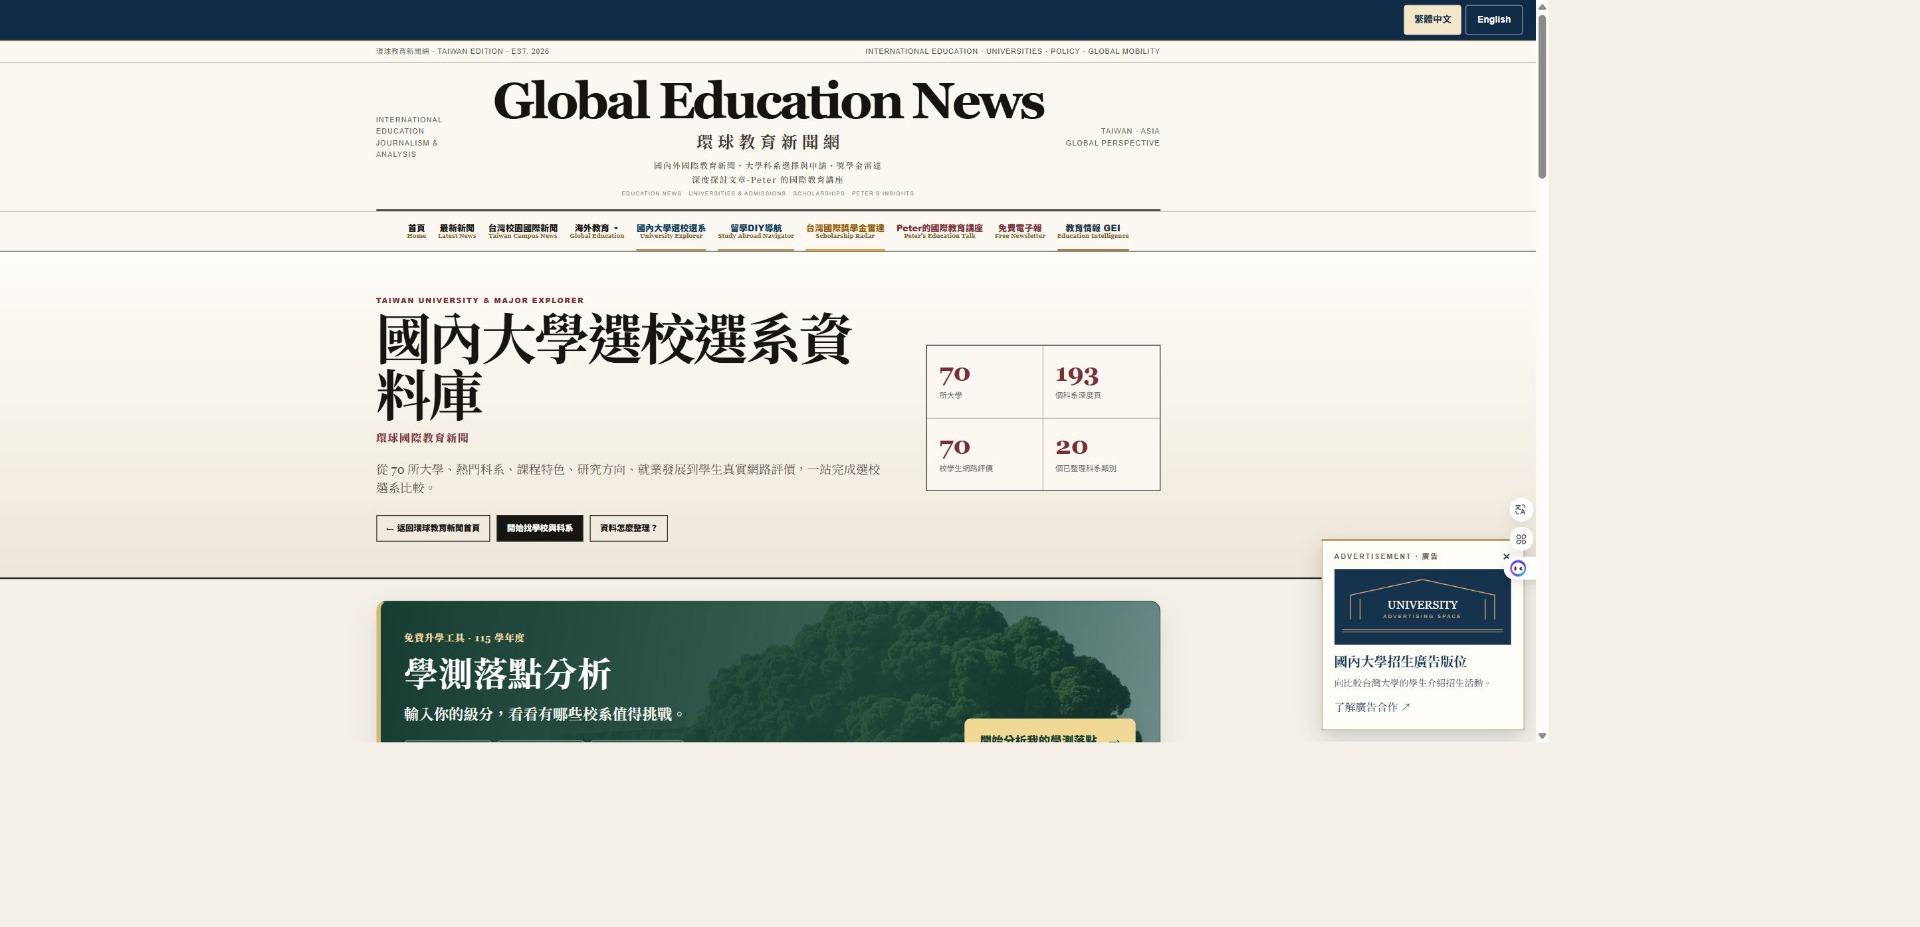Open 台灣校園國際新聞 Taiwan Campus News
This screenshot has width=1920, height=927.
[x=523, y=231]
